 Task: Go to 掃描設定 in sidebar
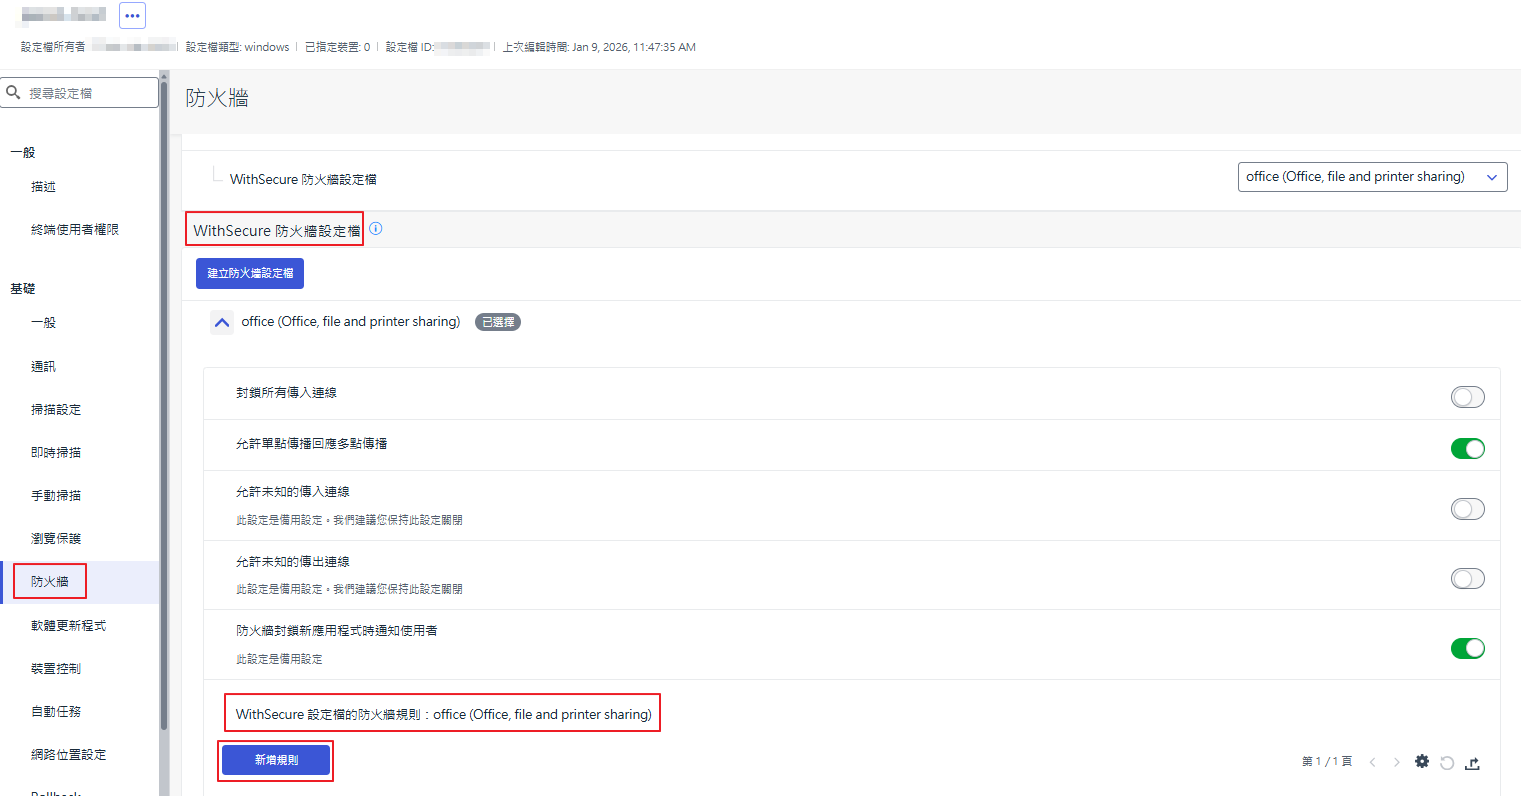[x=56, y=410]
